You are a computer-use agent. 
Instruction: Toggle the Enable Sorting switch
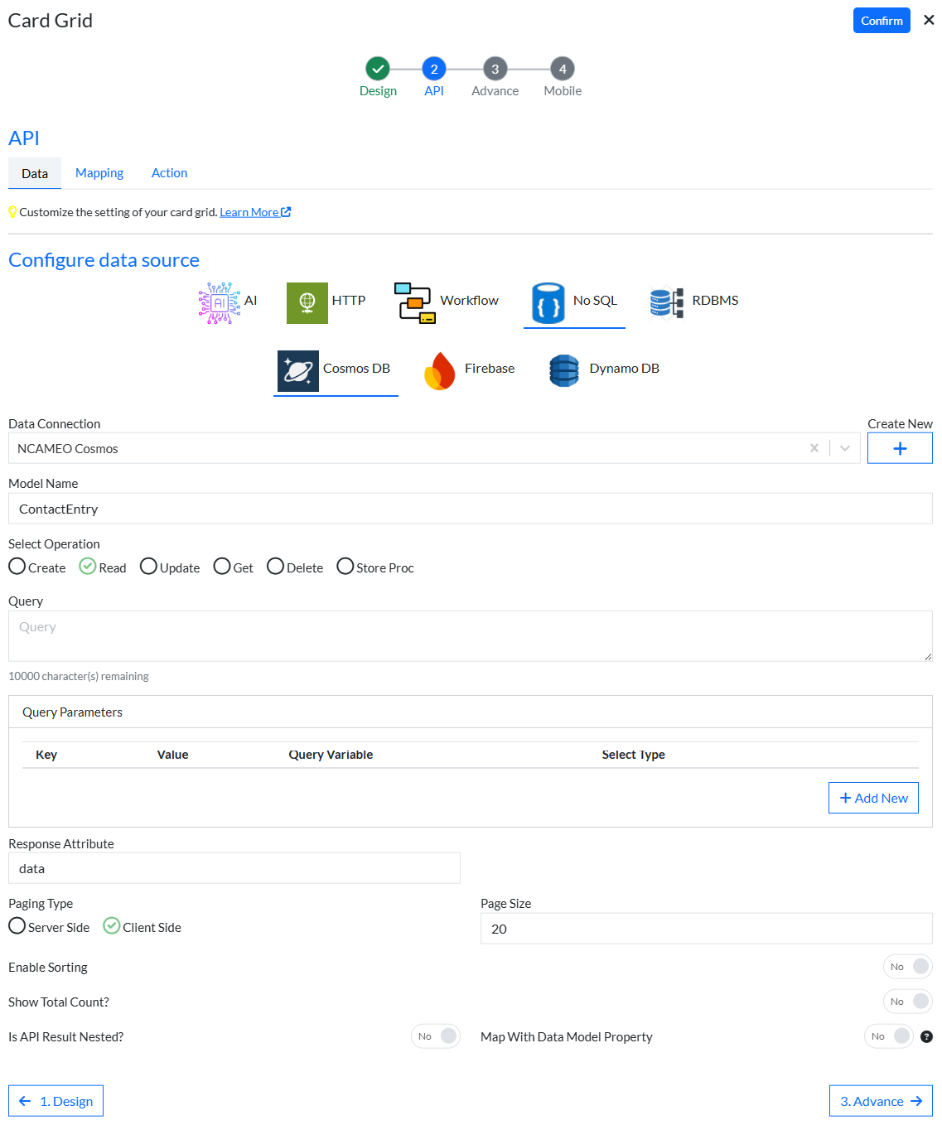coord(907,967)
